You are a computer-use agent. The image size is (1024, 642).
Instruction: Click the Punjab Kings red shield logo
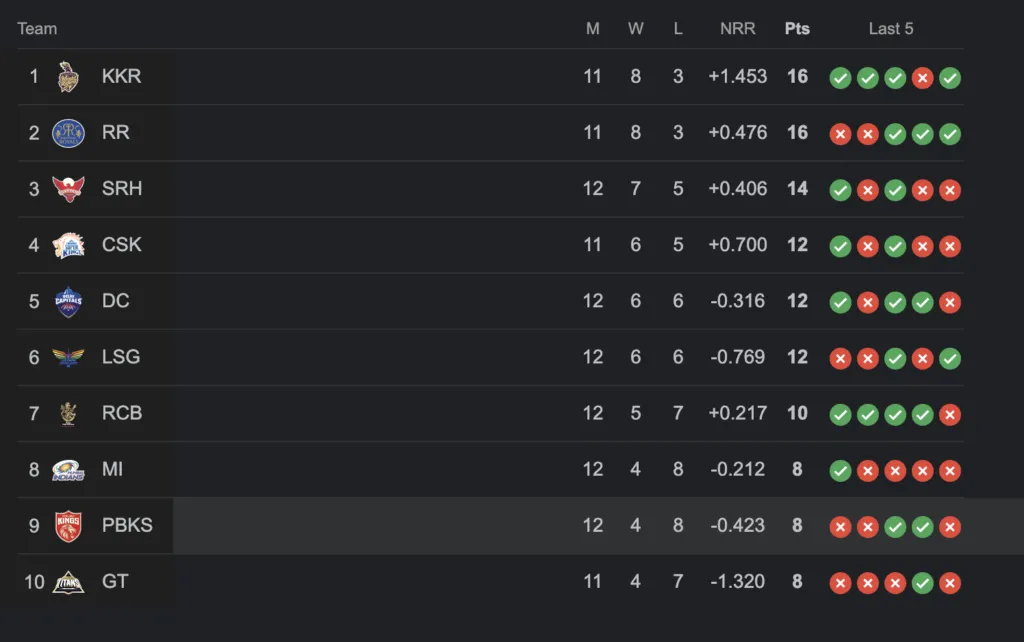tap(68, 526)
